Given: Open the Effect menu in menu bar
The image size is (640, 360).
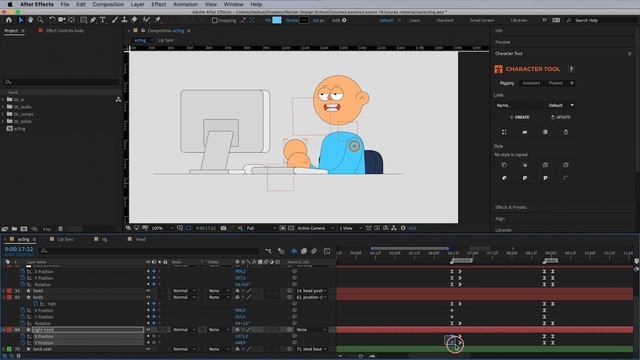Looking at the screenshot, I should point(159,4).
